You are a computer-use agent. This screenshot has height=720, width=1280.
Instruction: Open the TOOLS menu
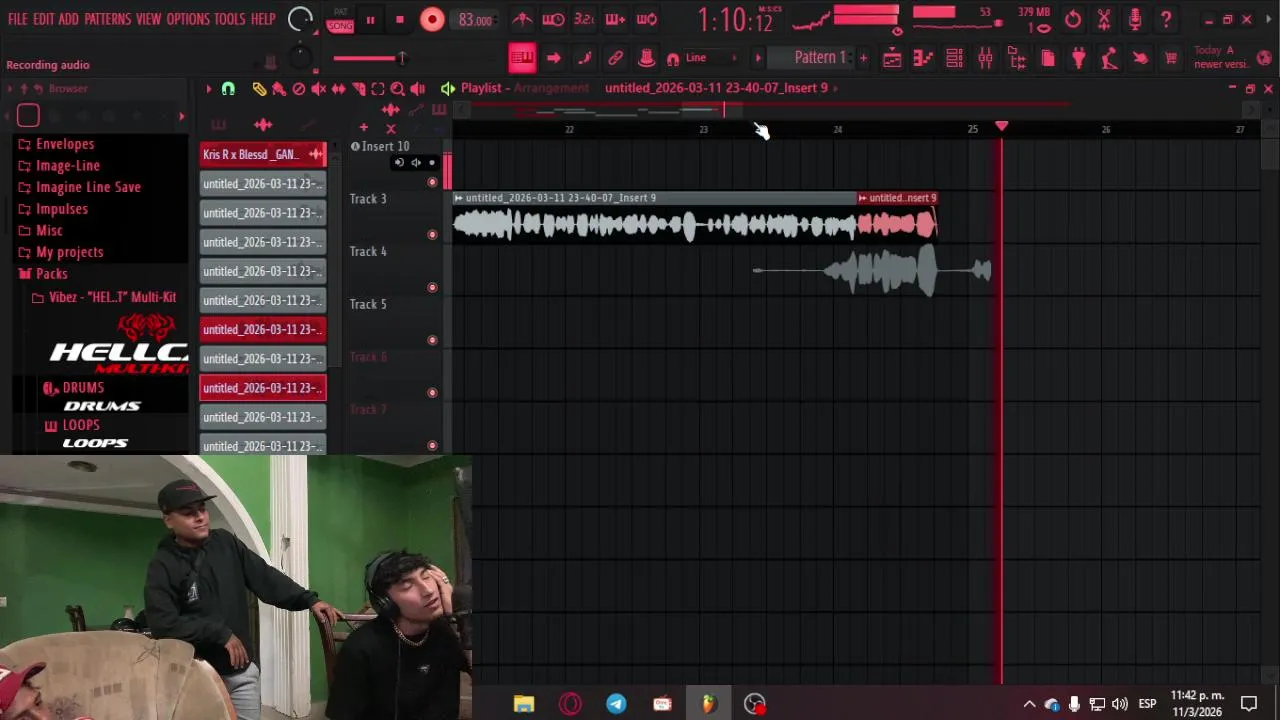tap(229, 19)
